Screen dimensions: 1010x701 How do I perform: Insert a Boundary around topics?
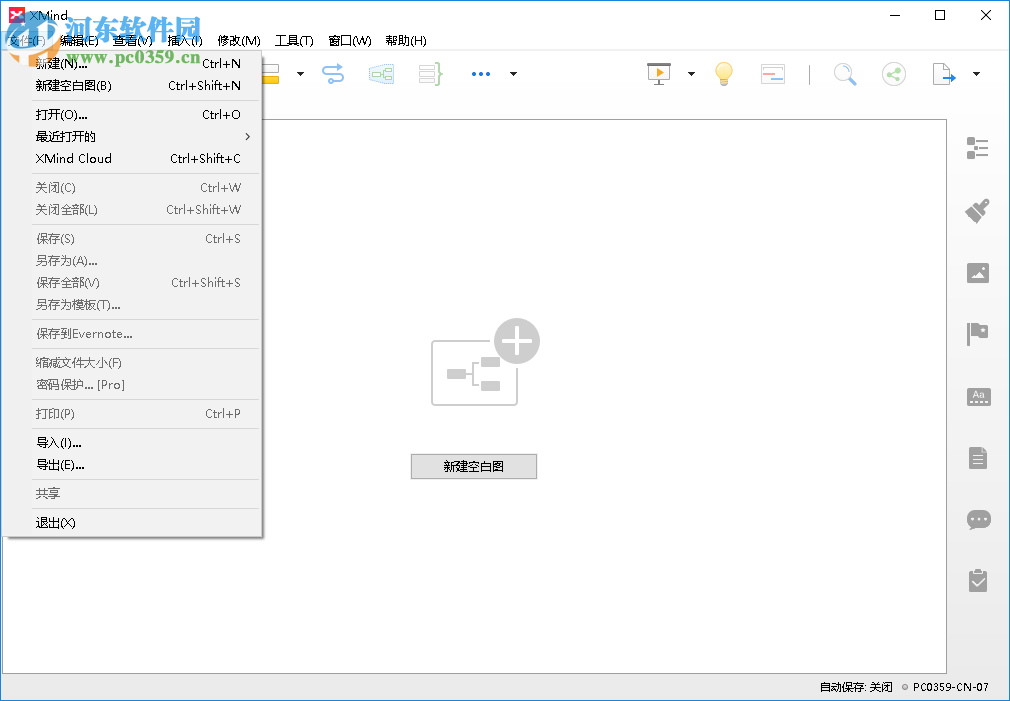coord(381,73)
